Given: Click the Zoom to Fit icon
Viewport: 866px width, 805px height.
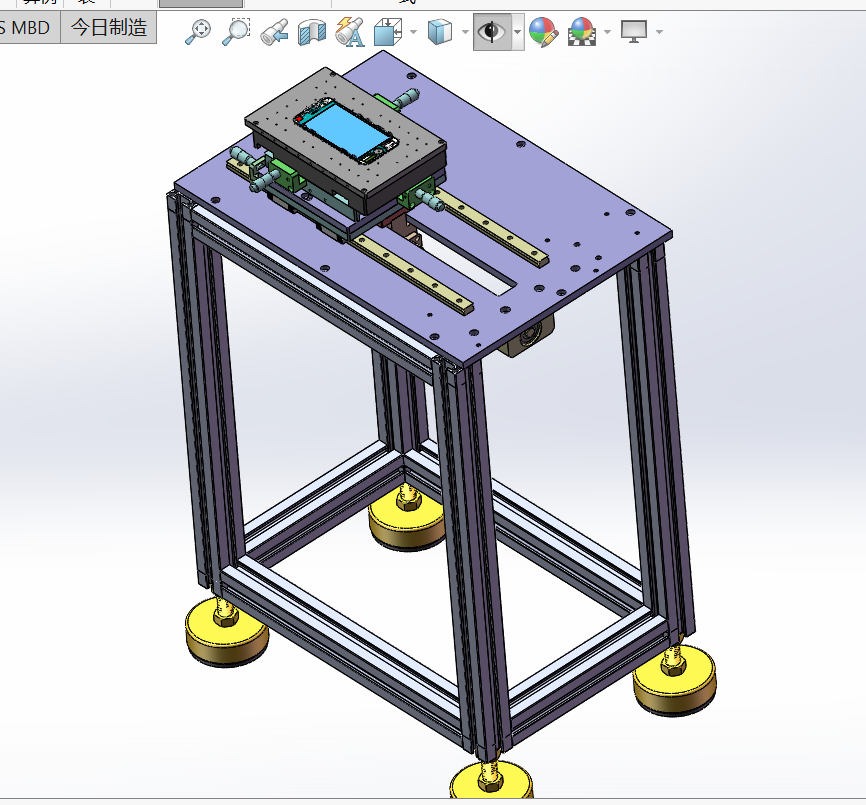Looking at the screenshot, I should tap(198, 31).
